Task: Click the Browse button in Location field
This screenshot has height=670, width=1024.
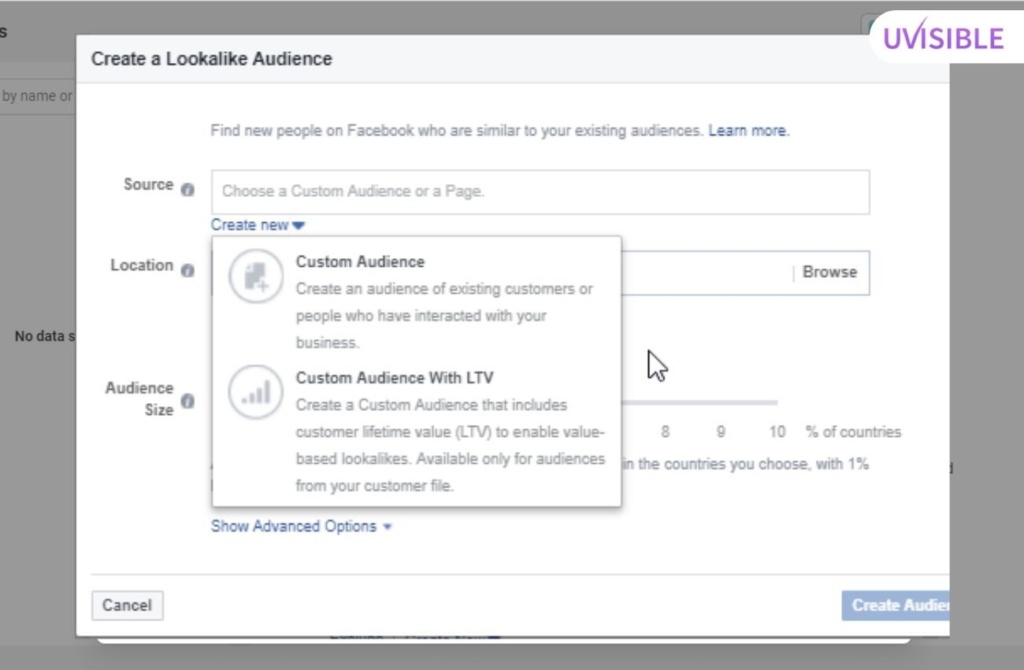Action: pyautogui.click(x=829, y=272)
